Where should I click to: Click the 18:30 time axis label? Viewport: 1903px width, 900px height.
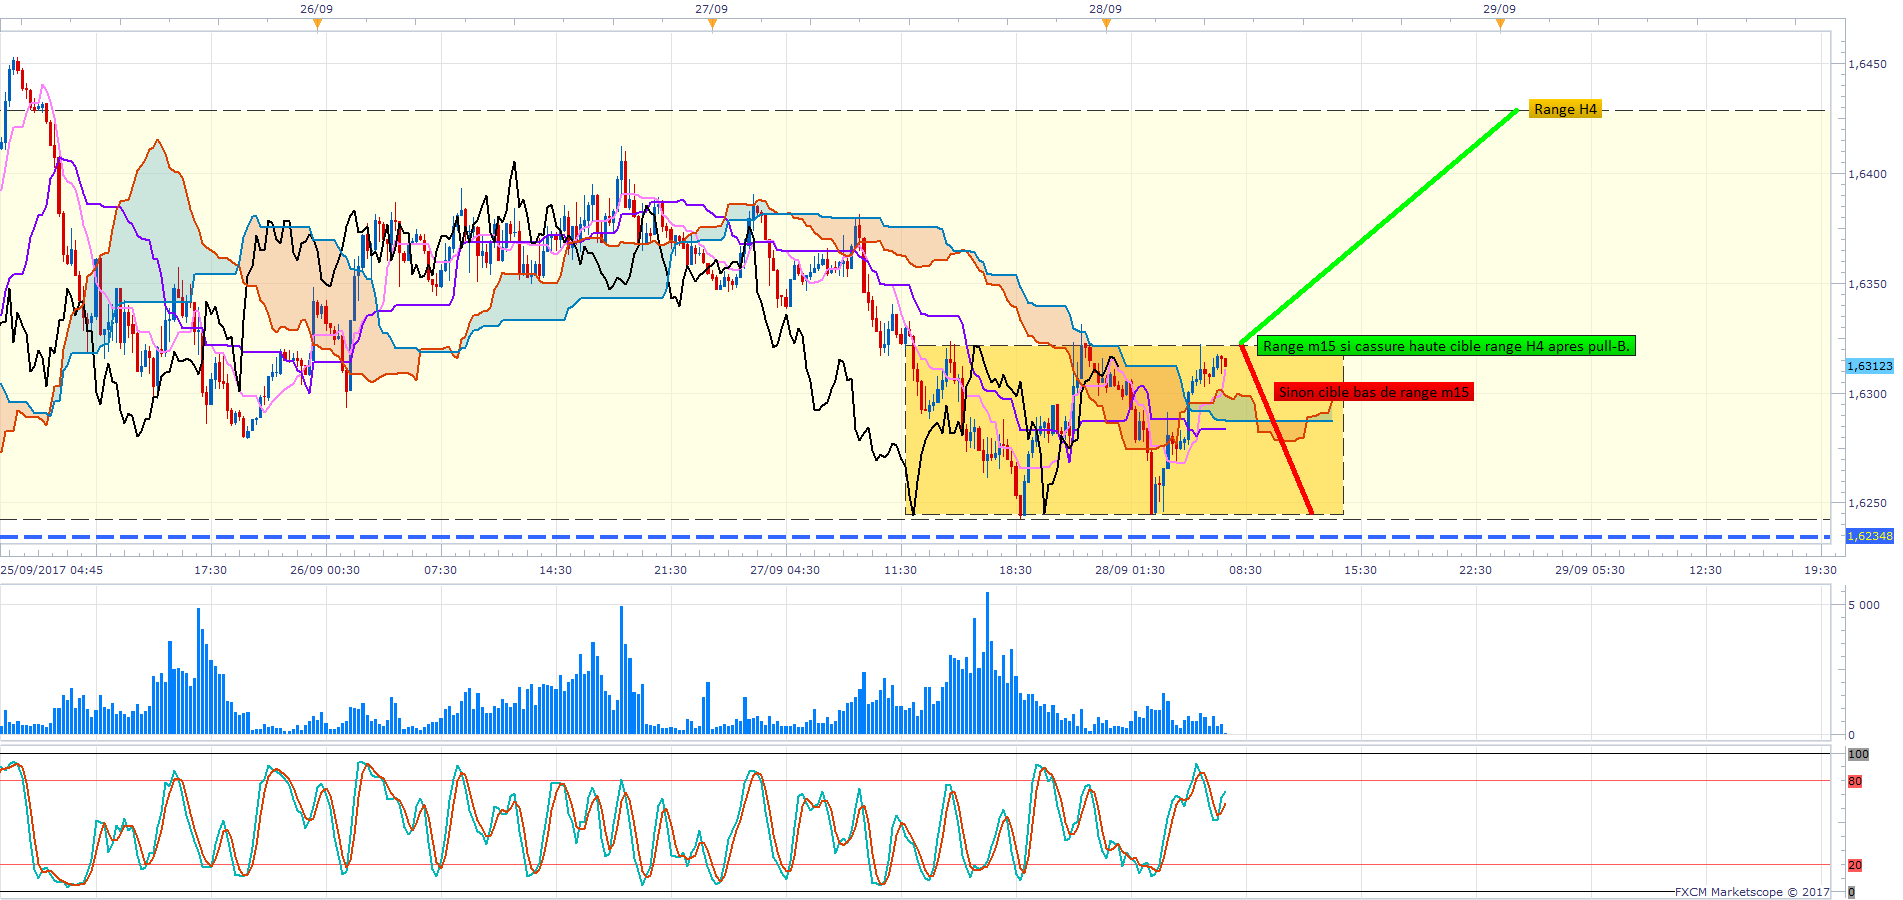(x=1015, y=570)
